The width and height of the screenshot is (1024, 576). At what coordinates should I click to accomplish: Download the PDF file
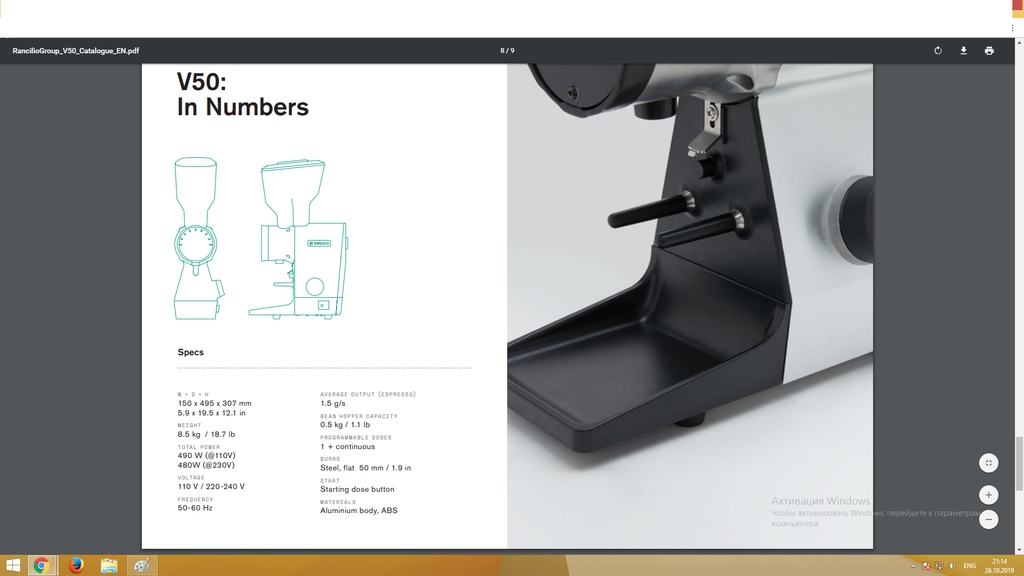(x=963, y=50)
